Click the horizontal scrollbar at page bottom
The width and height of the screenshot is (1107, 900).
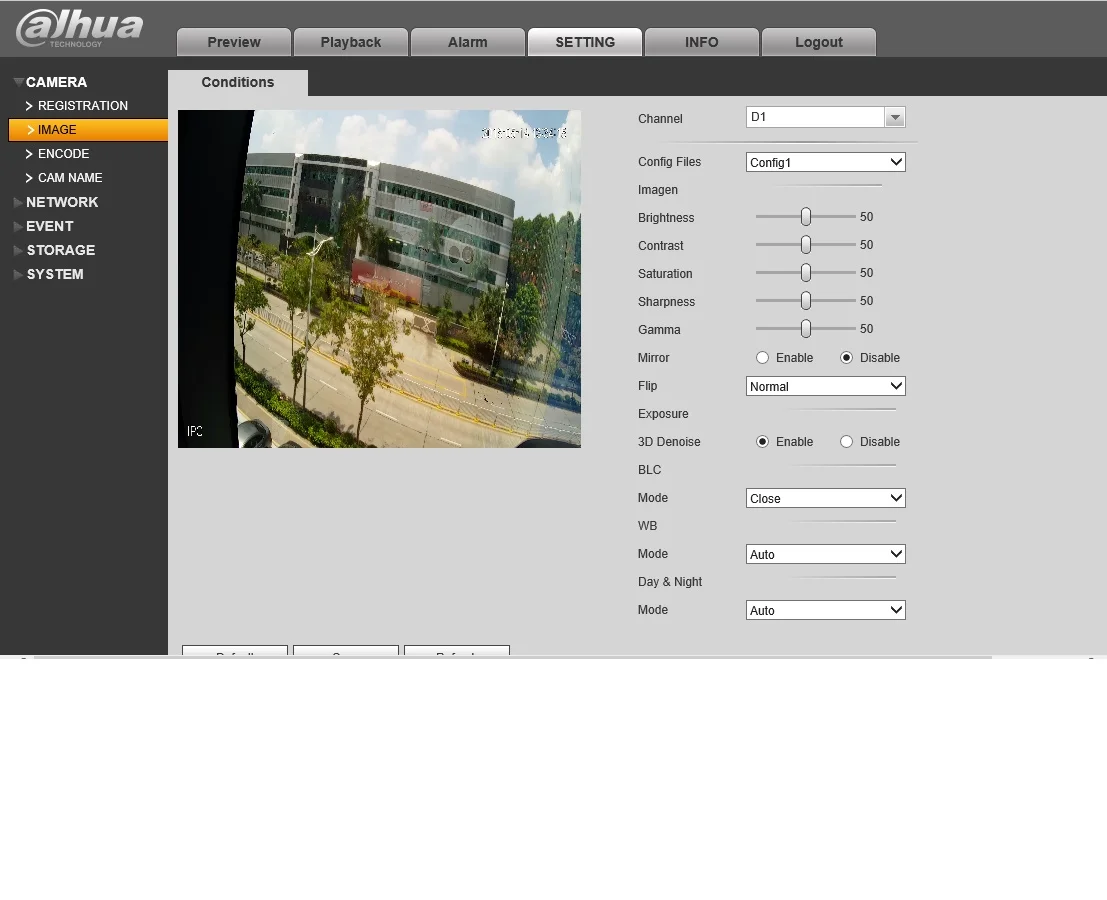click(x=513, y=657)
